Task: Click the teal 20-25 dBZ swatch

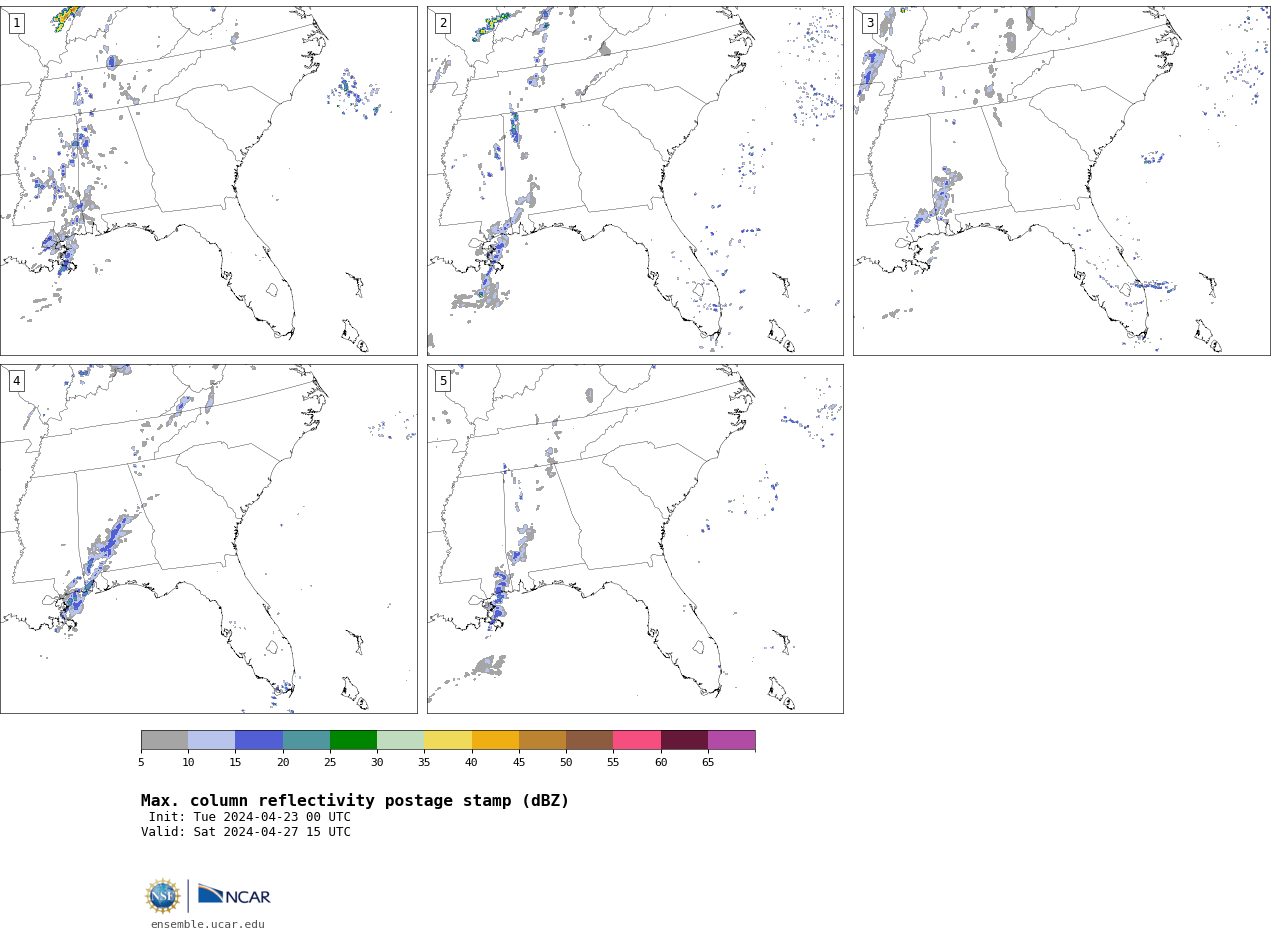Action: 306,740
